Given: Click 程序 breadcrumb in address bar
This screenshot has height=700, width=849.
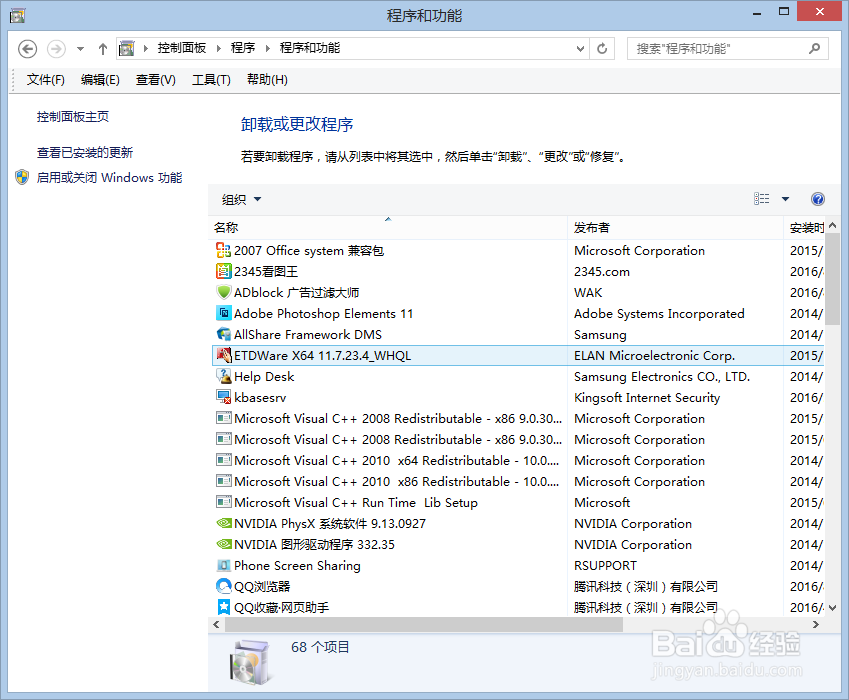Looking at the screenshot, I should 243,48.
